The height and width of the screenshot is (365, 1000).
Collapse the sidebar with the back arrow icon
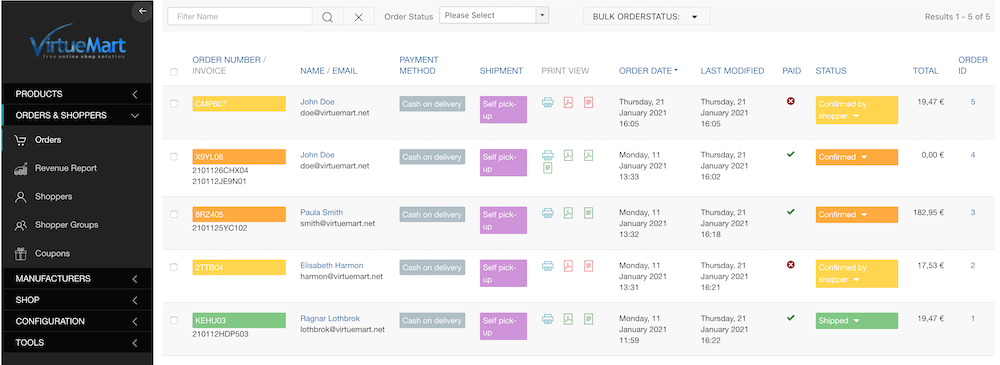[x=142, y=11]
